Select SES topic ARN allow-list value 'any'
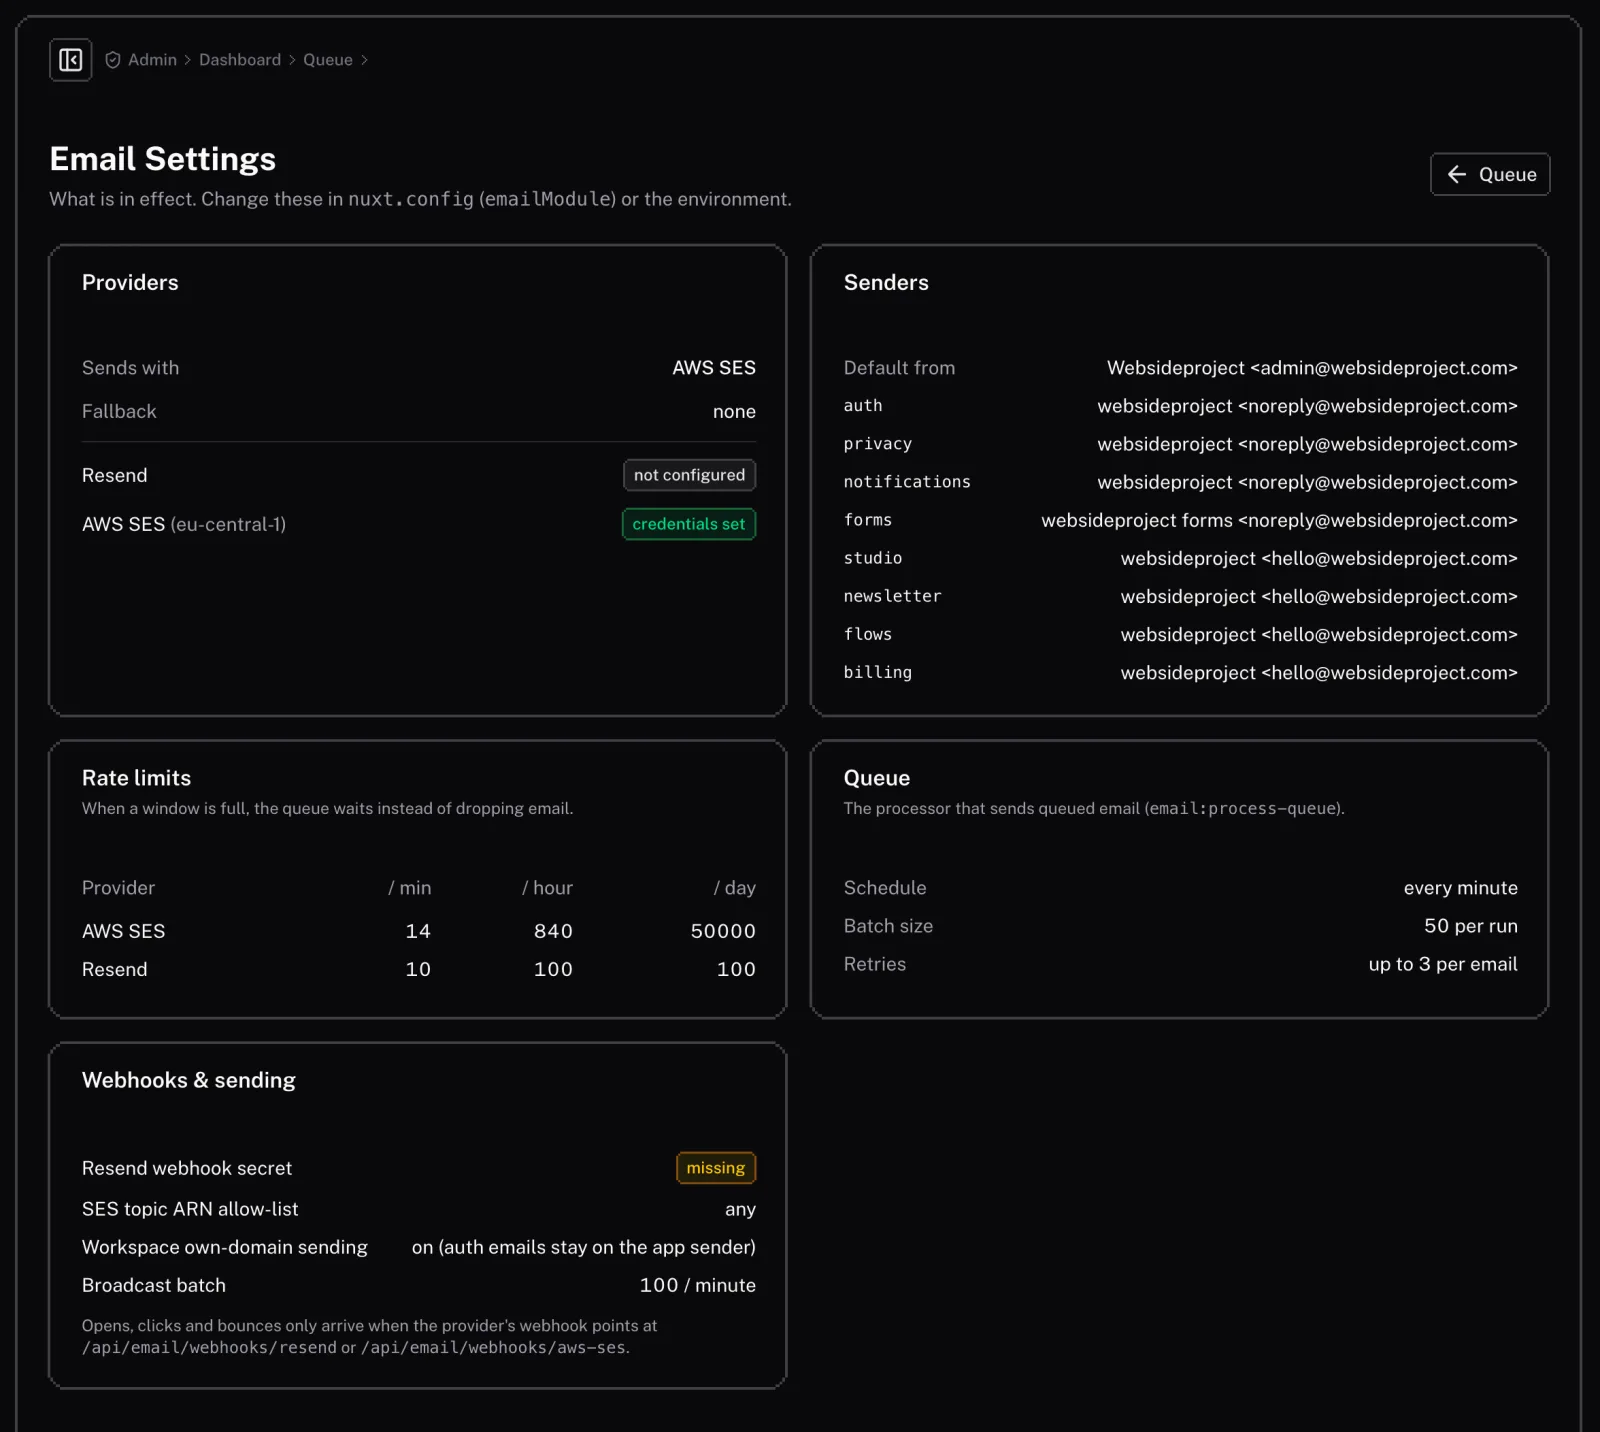The height and width of the screenshot is (1432, 1600). [740, 1209]
